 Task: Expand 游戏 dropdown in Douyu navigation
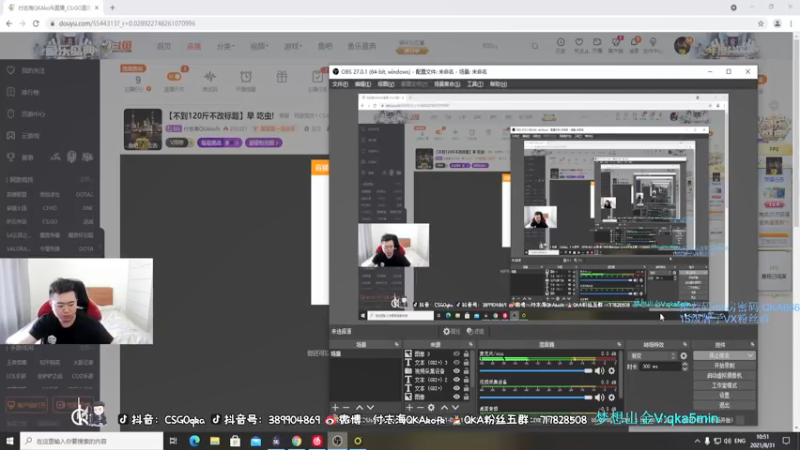[293, 46]
